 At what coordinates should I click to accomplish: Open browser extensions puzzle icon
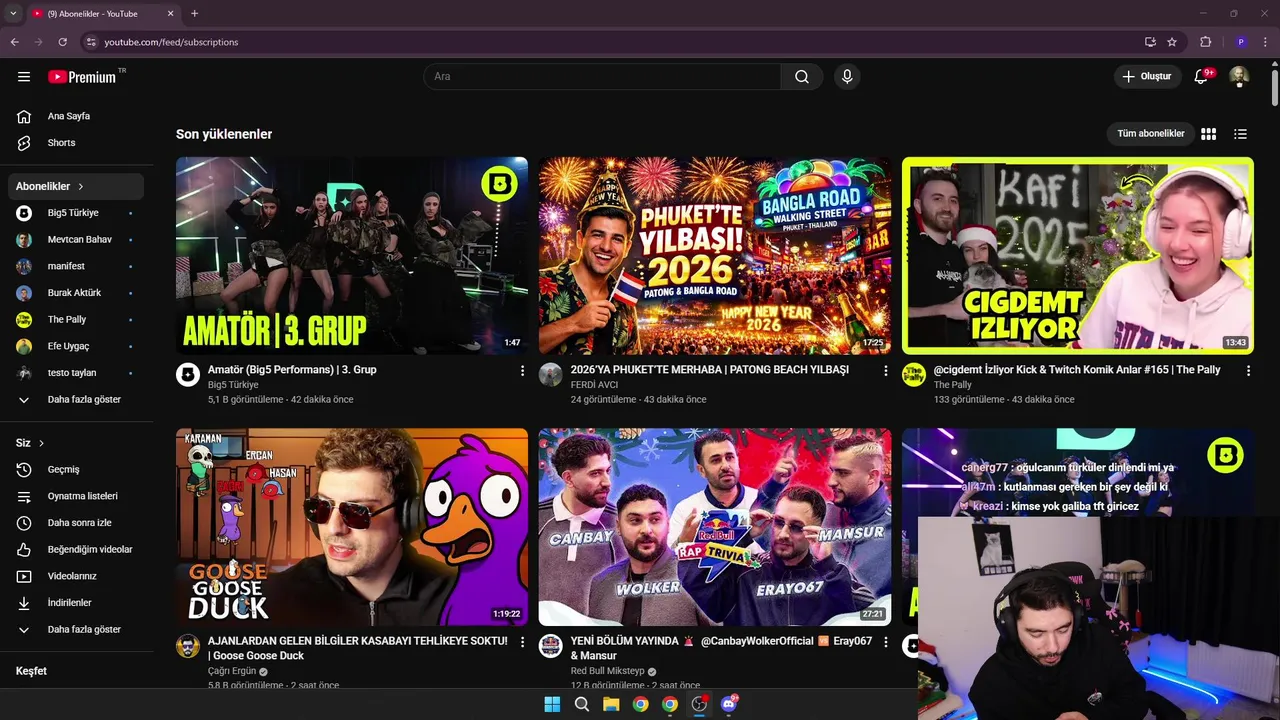1205,42
